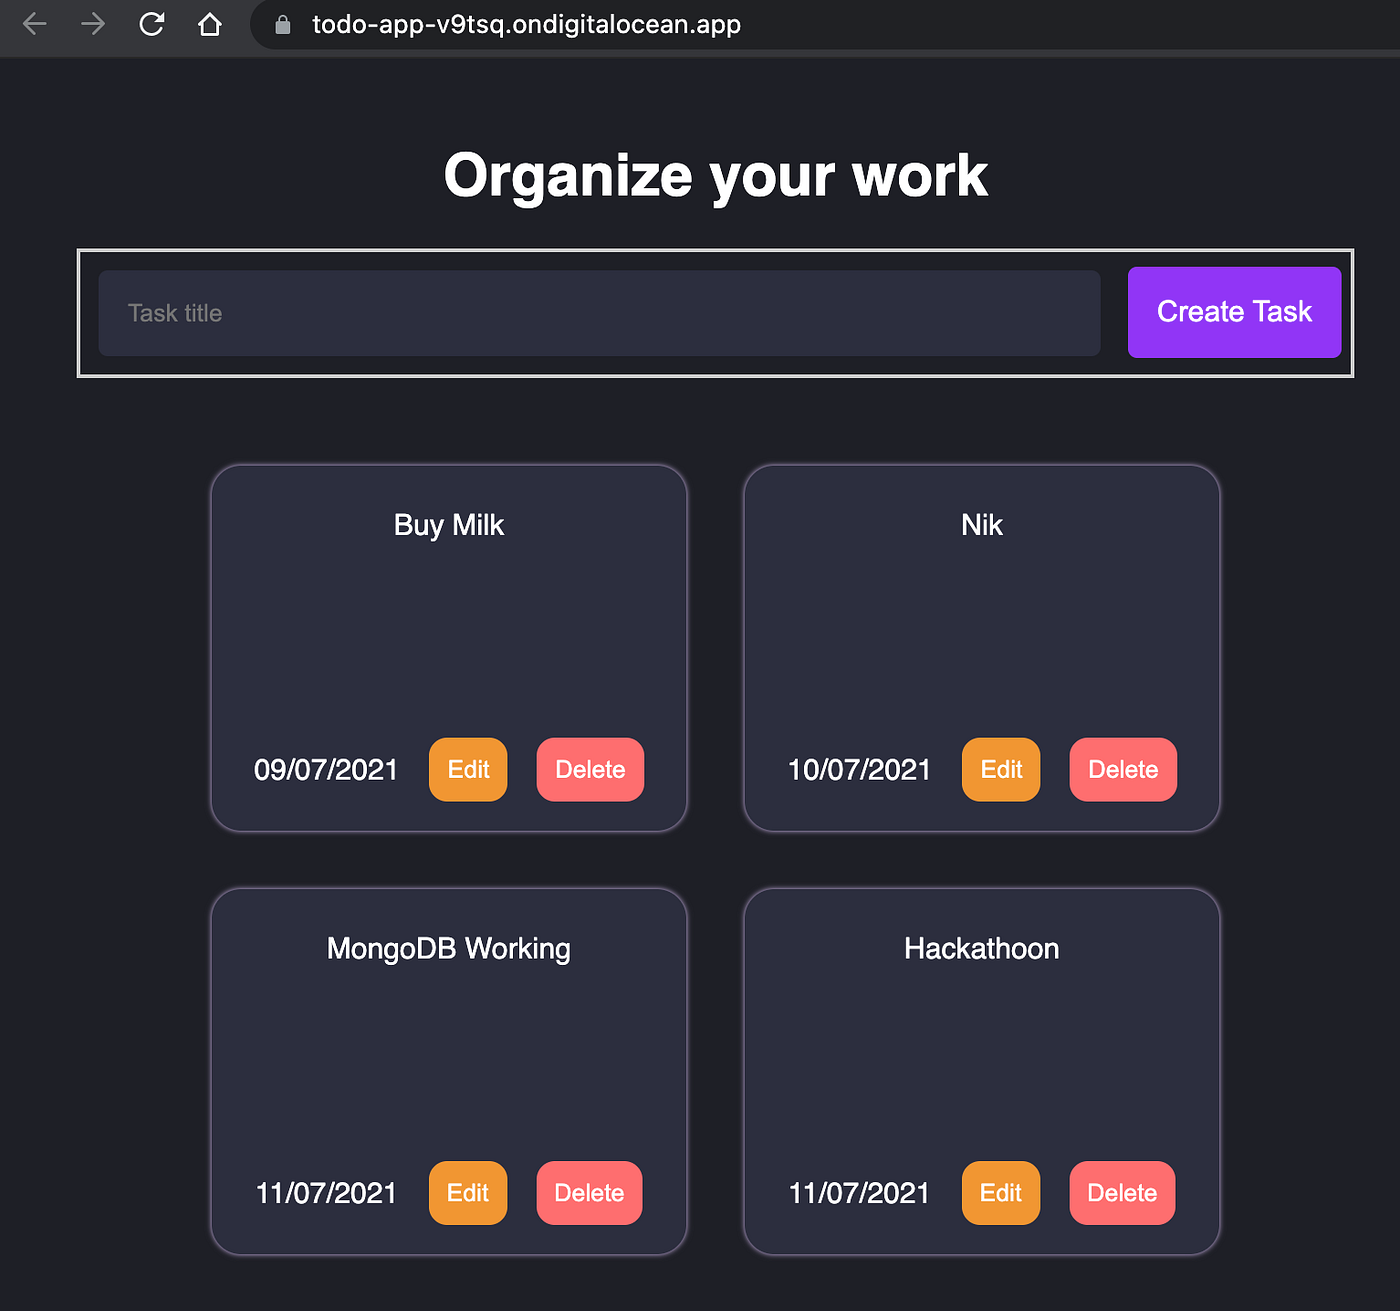Edit the Hackathoon task
The width and height of the screenshot is (1400, 1311).
click(1000, 1192)
